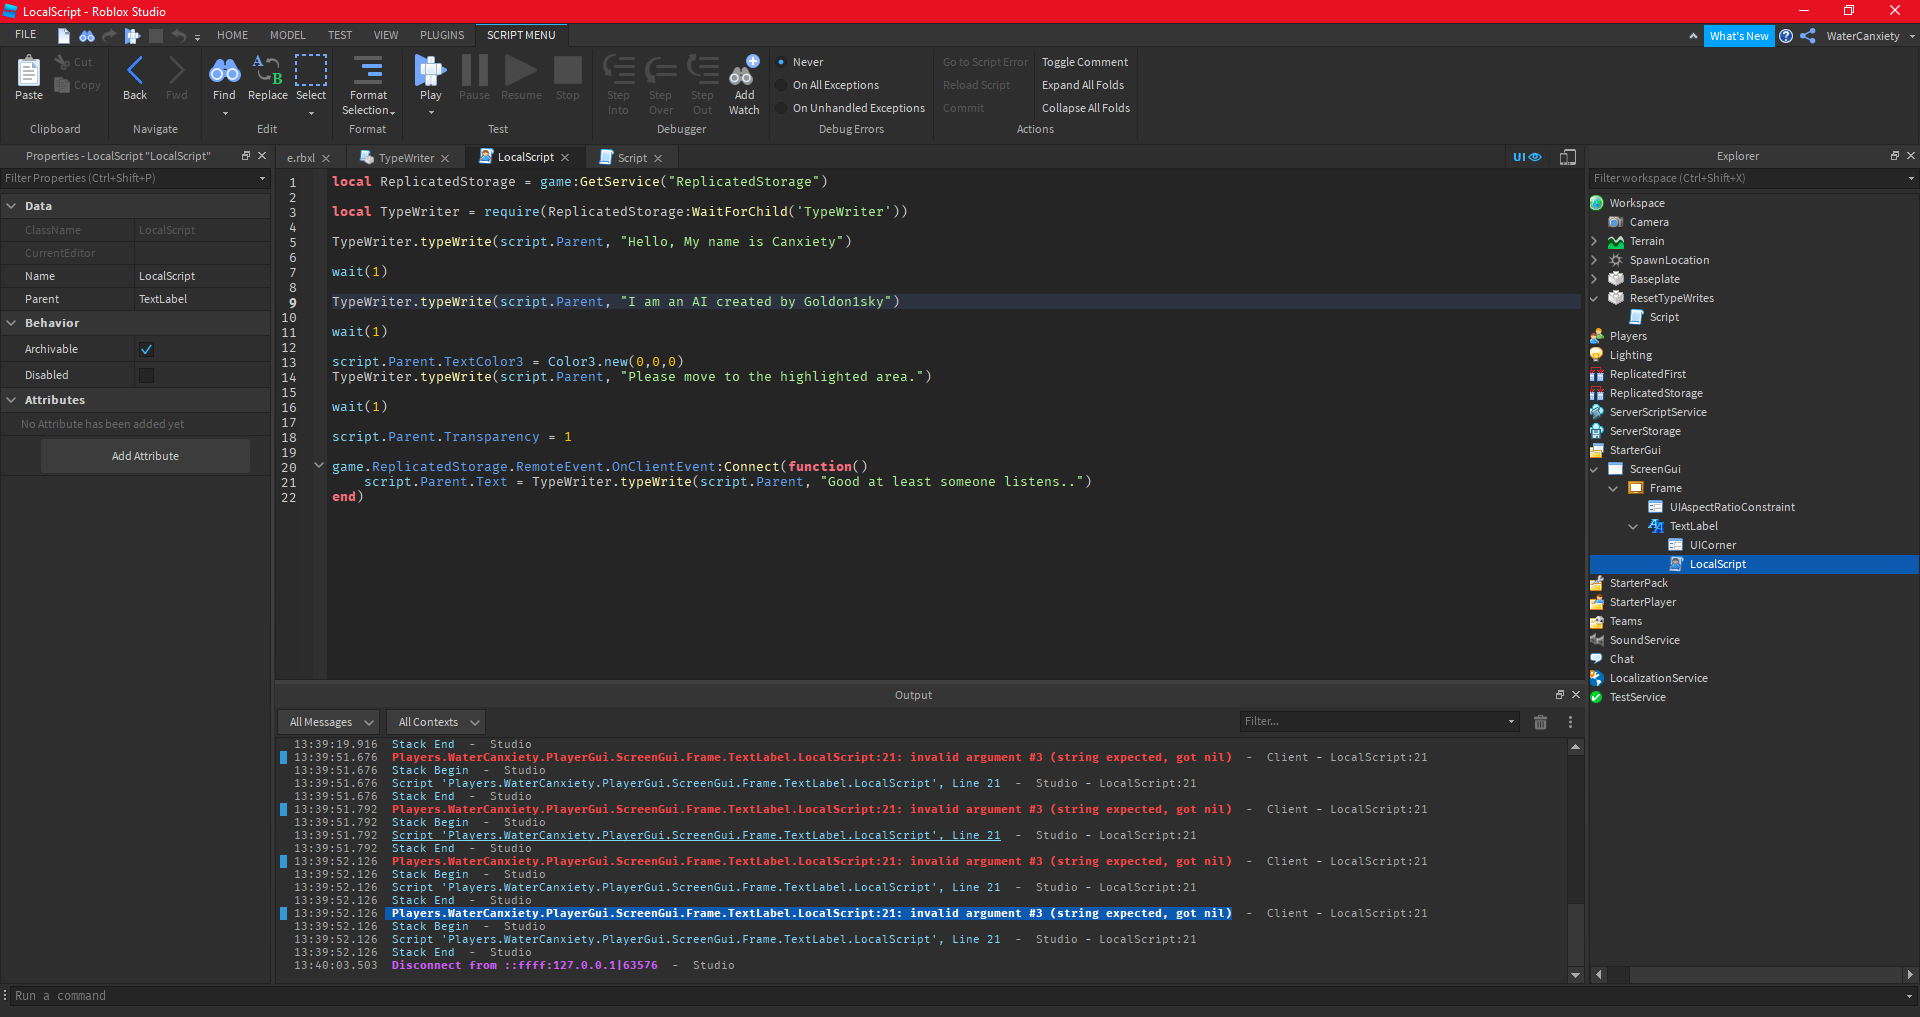
Task: Switch to the PLUGINS ribbon tab
Action: pos(442,35)
